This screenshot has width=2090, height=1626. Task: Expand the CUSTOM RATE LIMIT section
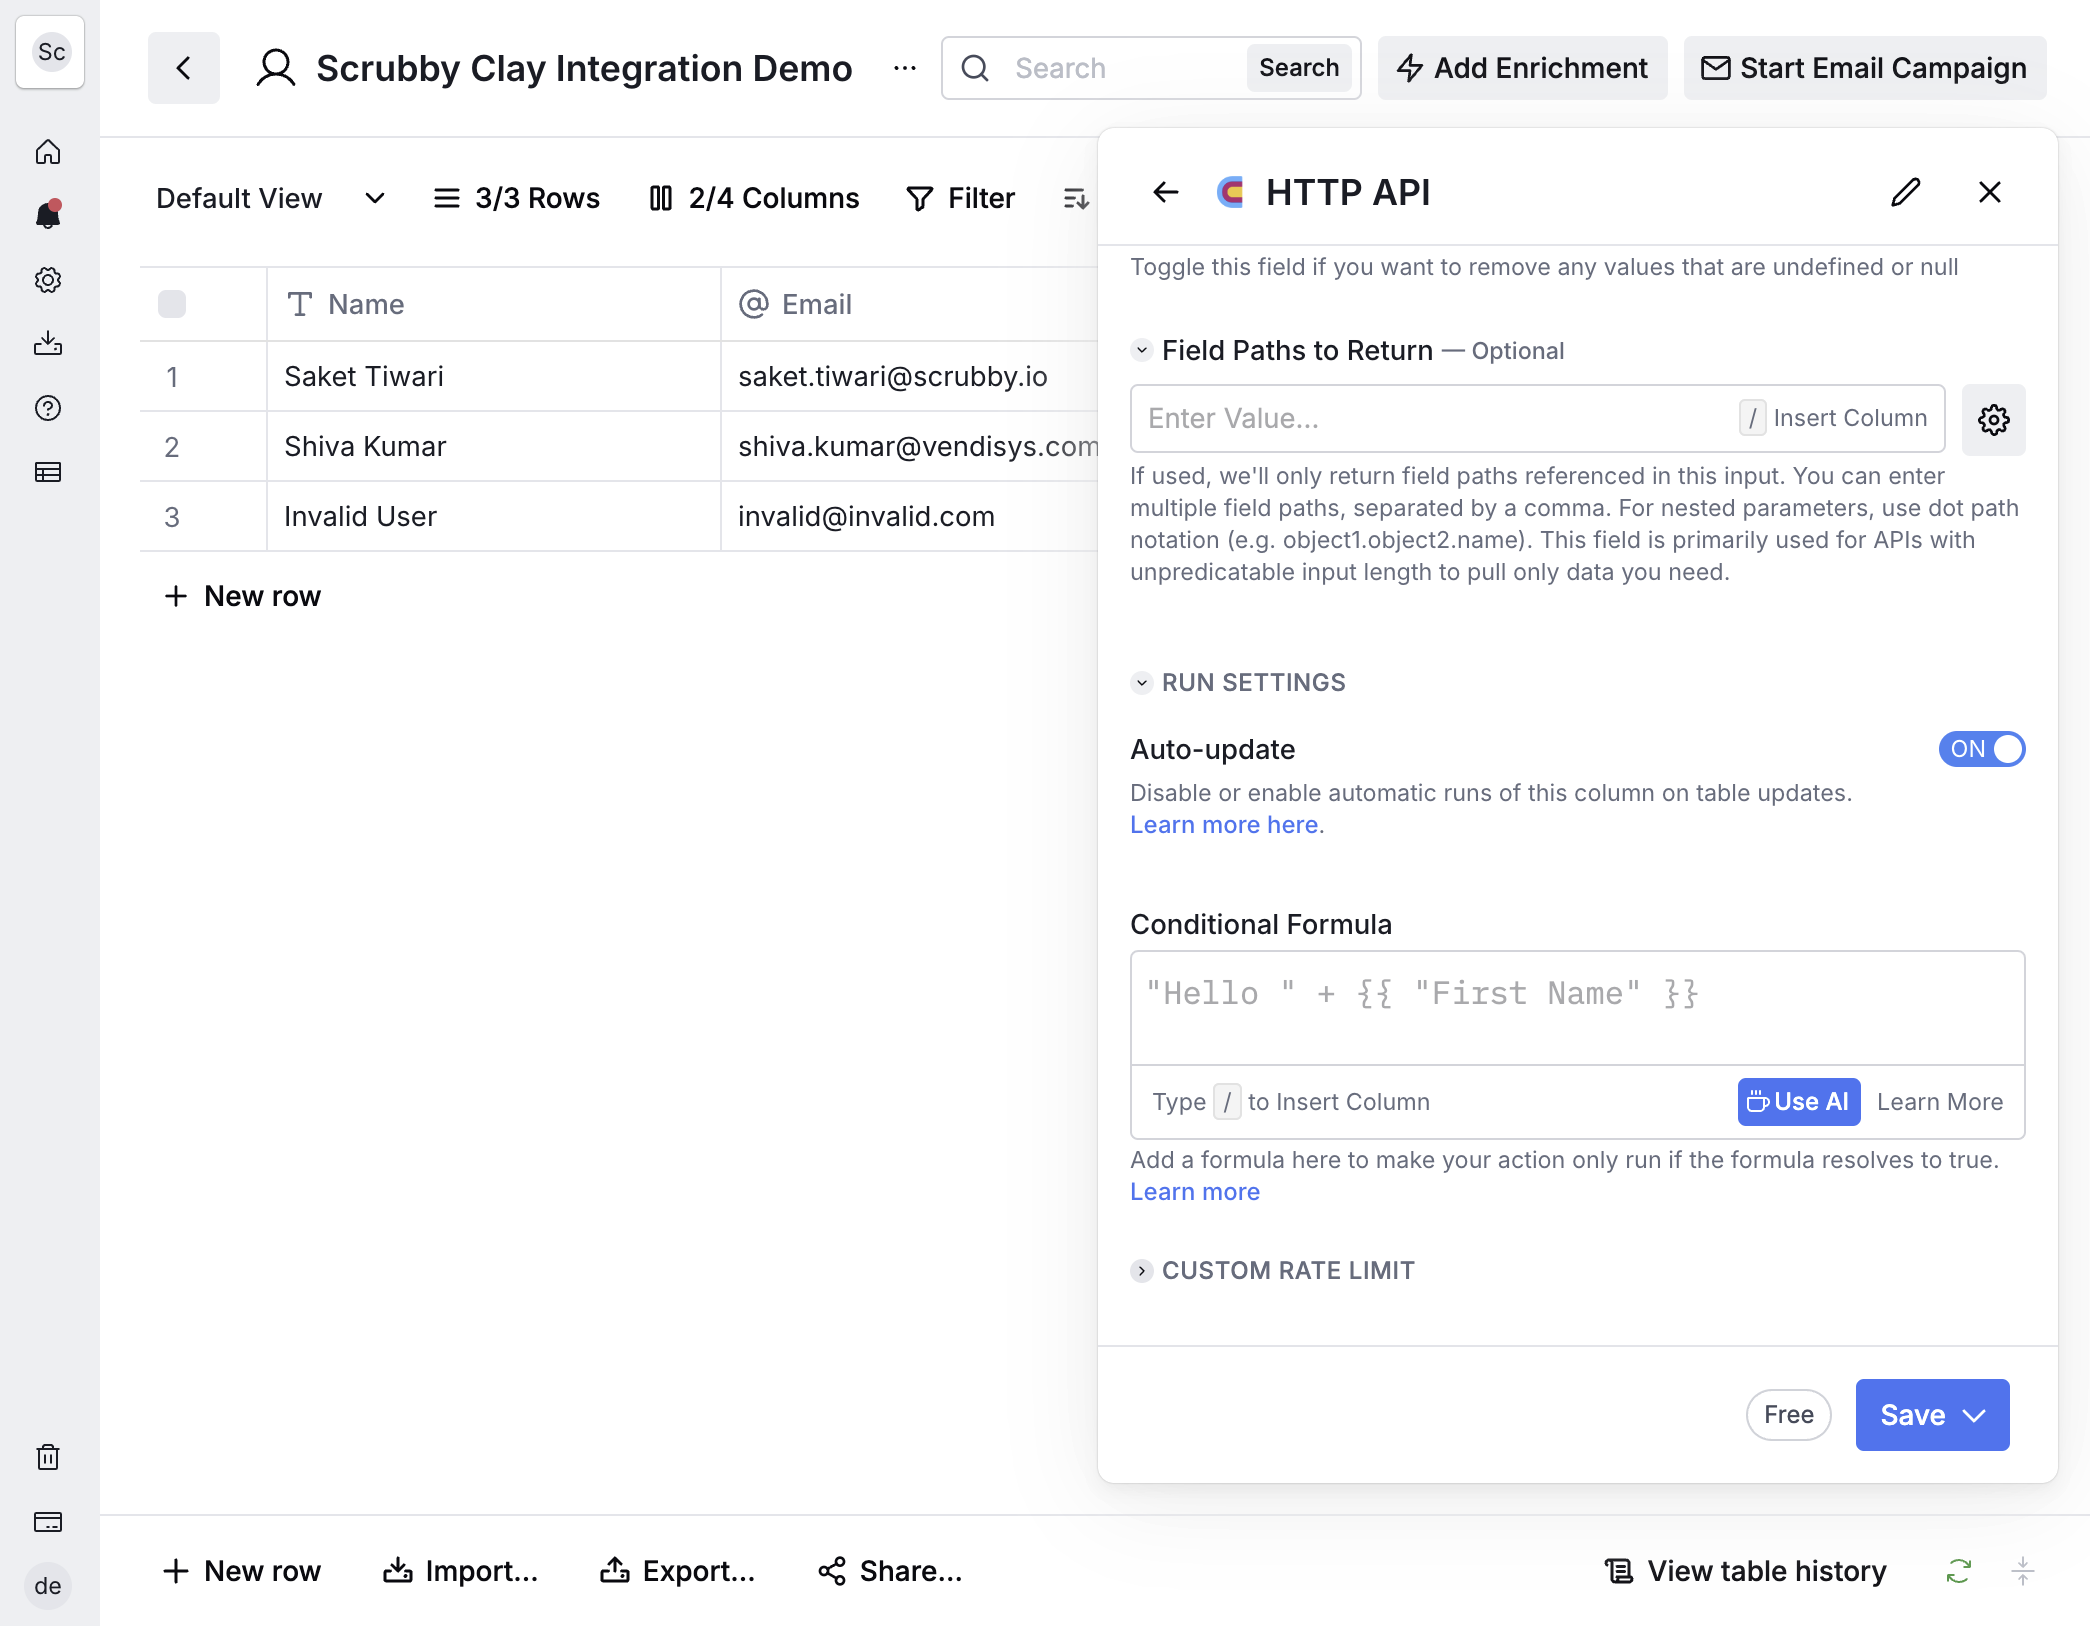point(1142,1271)
